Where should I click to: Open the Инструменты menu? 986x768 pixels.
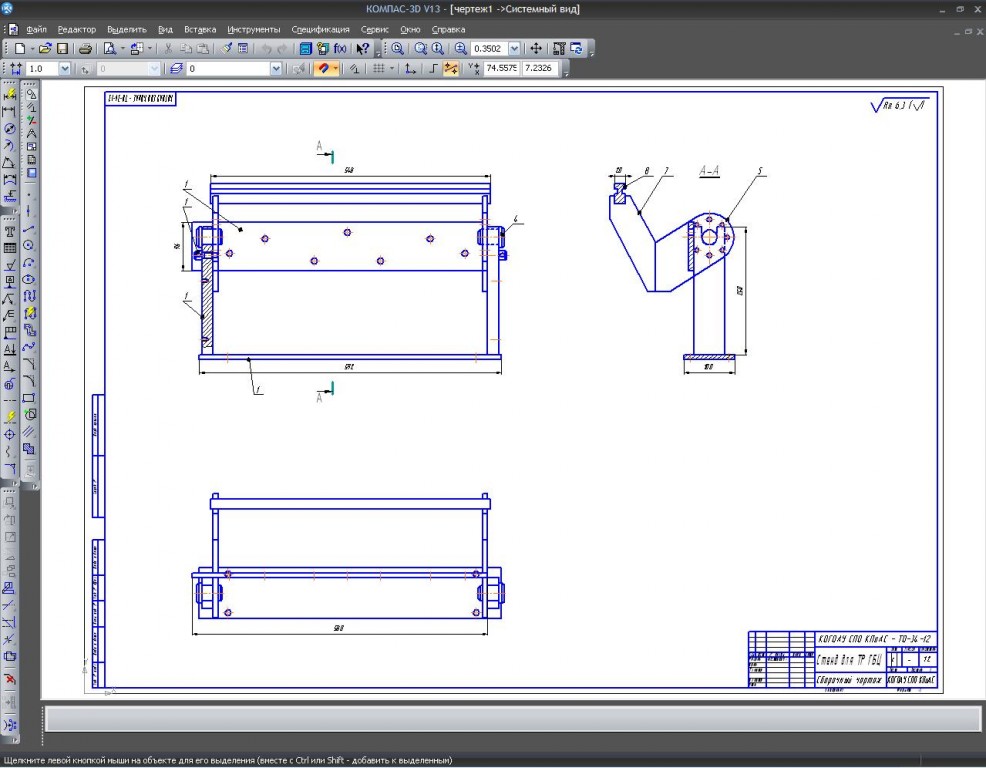point(253,30)
